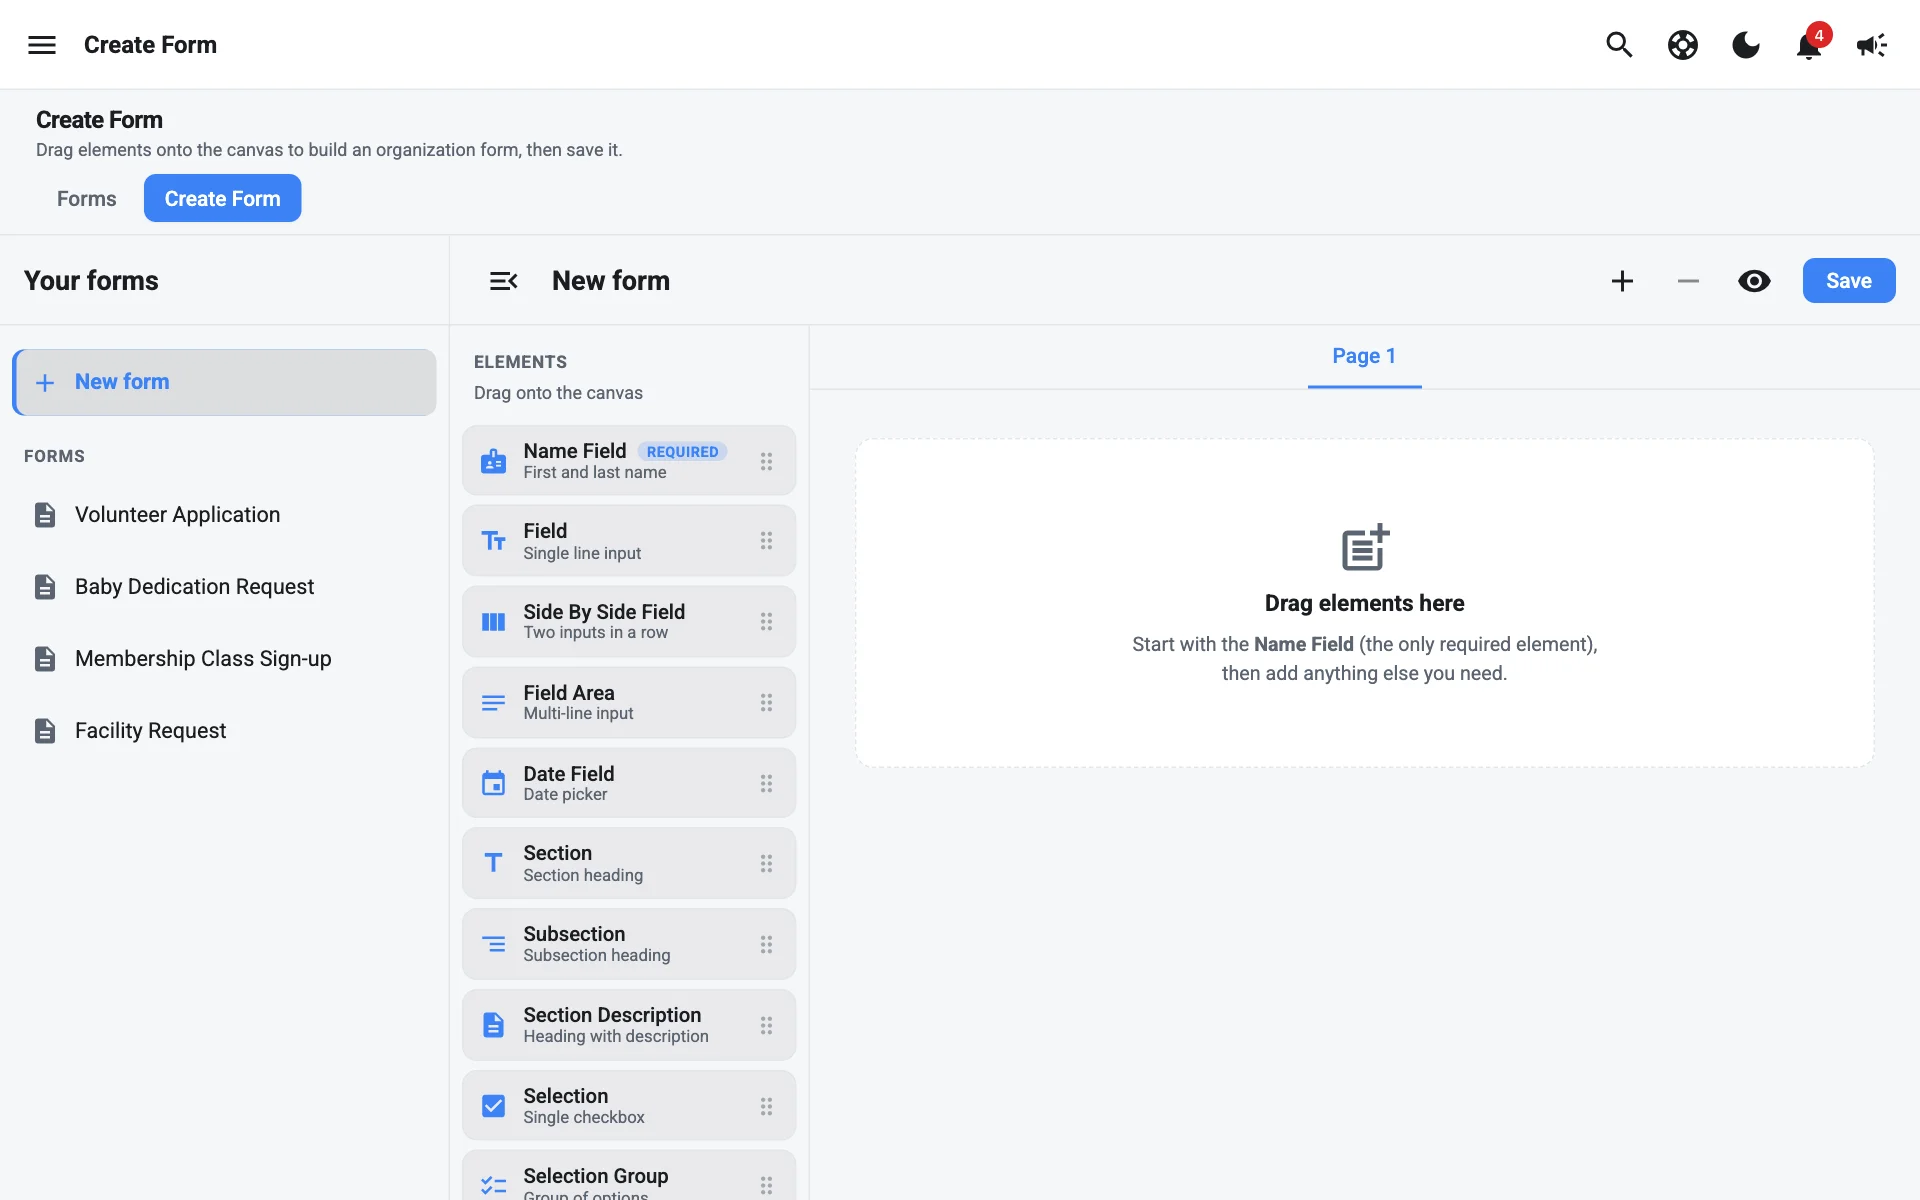Screen dimensions: 1920x1200
Task: Grab the Field Area drag handle
Action: click(x=766, y=703)
